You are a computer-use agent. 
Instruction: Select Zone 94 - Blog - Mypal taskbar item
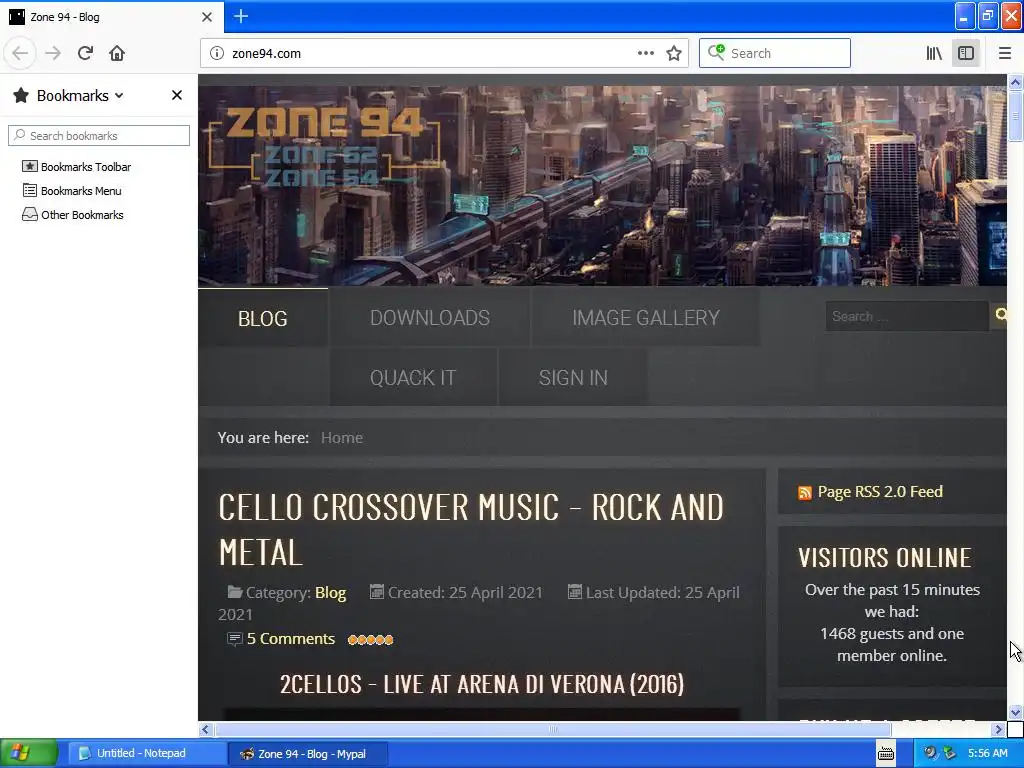click(x=308, y=754)
